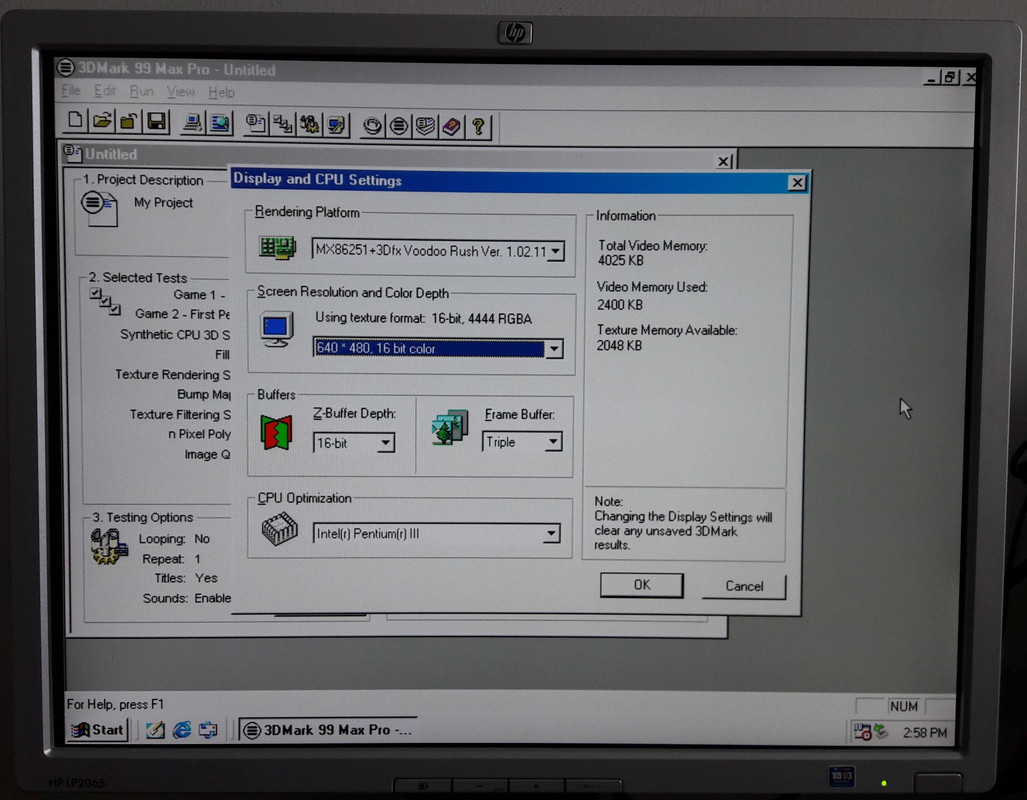Open the Windows Start menu
The image size is (1027, 800).
coord(97,729)
